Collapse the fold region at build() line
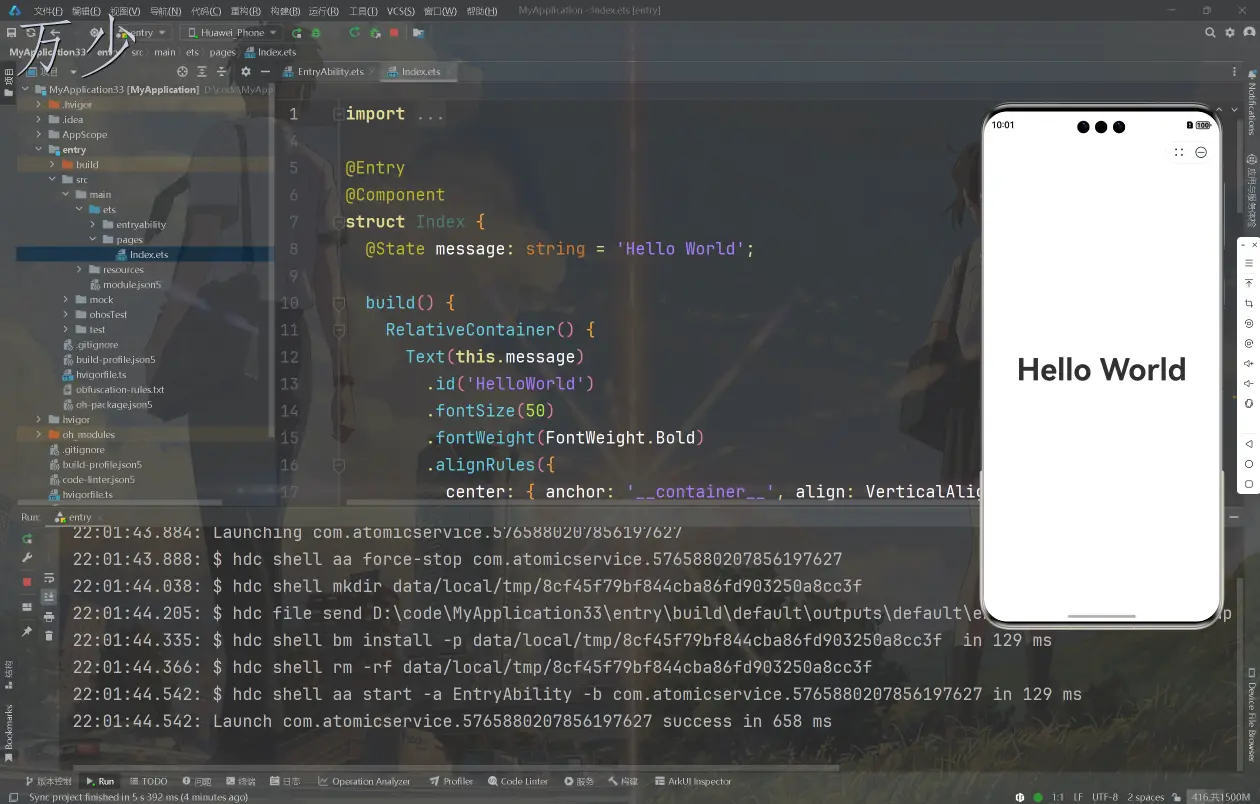 (x=339, y=302)
